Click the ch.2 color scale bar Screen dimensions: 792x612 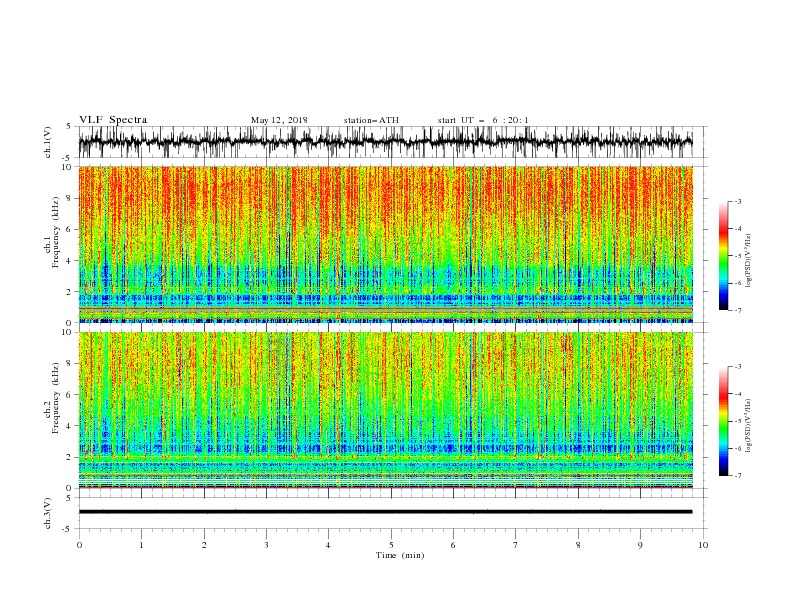click(723, 421)
